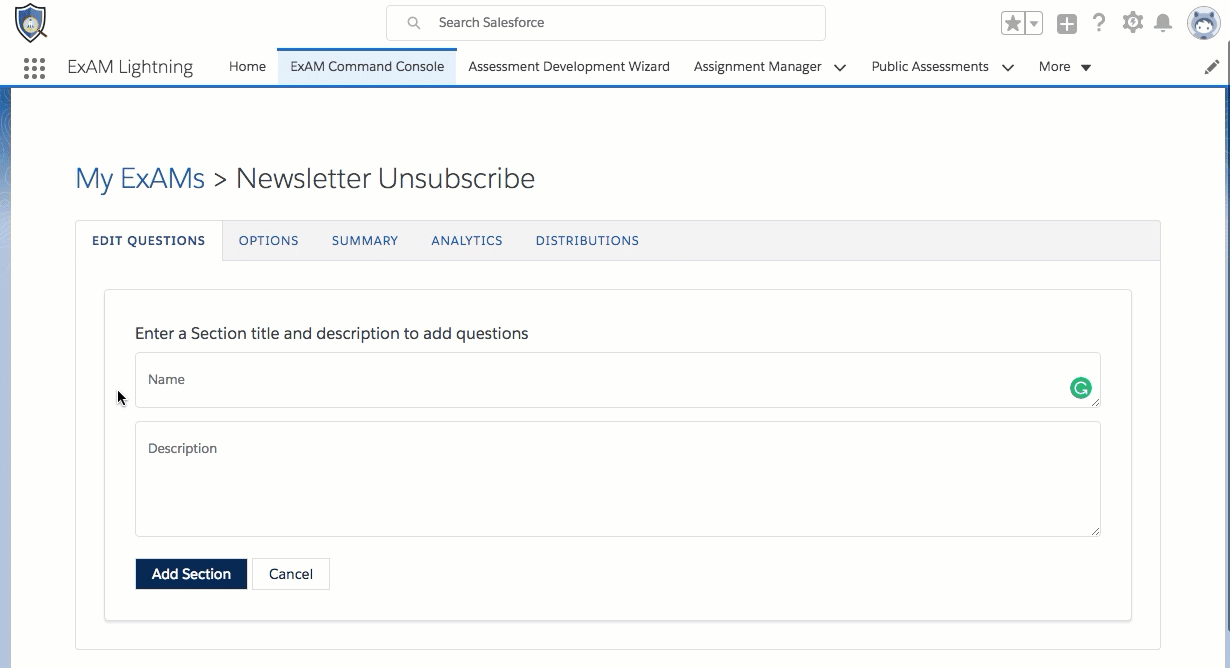Open the Help question mark icon
The width and height of the screenshot is (1230, 668).
coord(1099,23)
